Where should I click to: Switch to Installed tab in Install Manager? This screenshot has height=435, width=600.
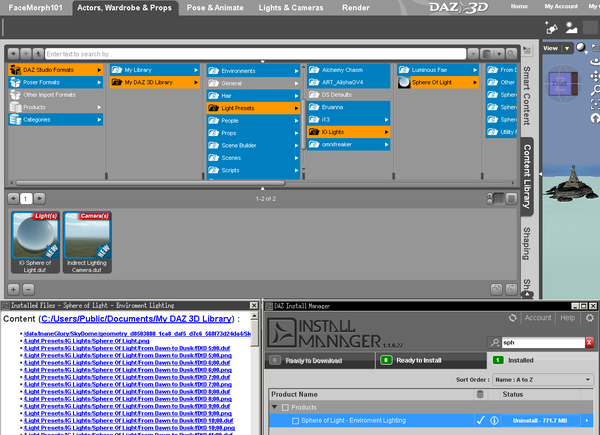point(541,360)
